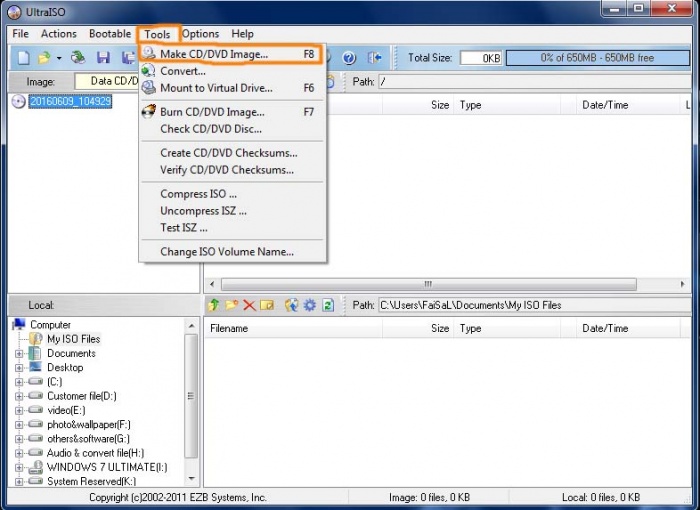Expand the Documents tree node
The height and width of the screenshot is (510, 700).
[19, 353]
